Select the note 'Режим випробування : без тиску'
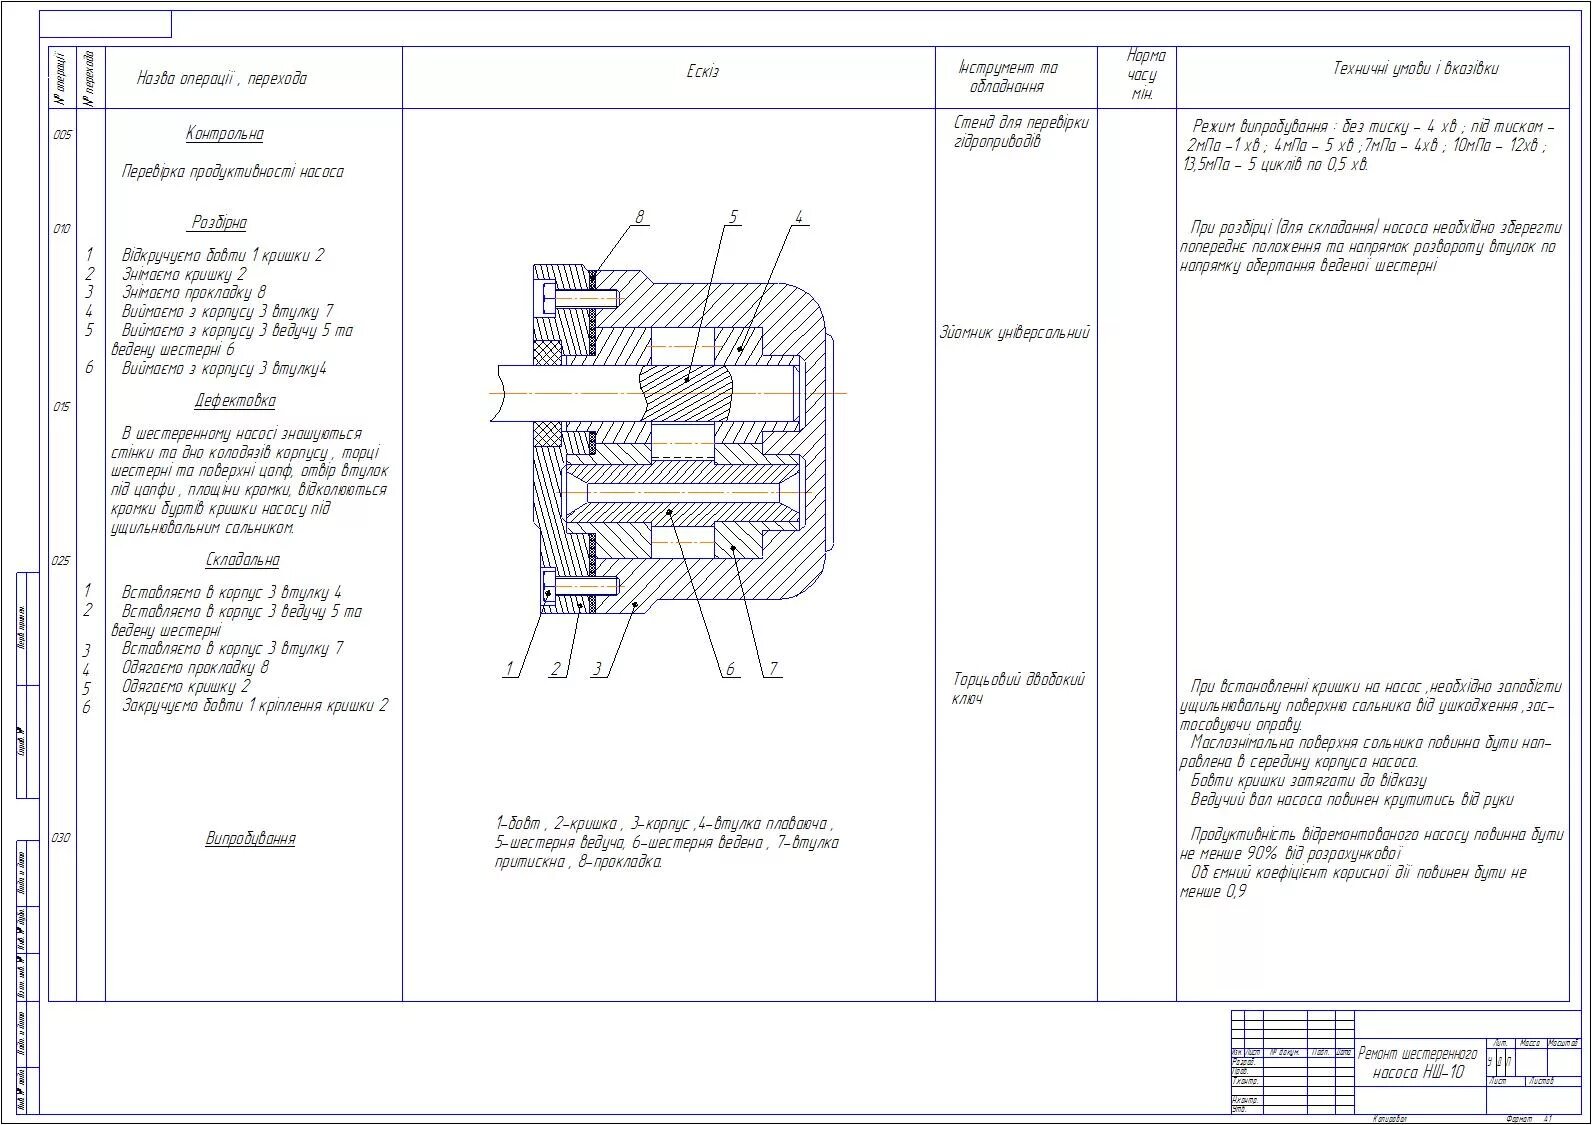Viewport: 1592px width, 1125px height. point(1369,146)
